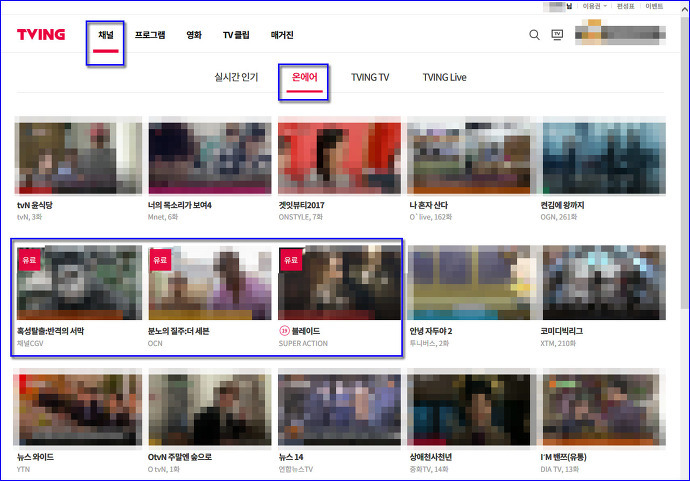Viewport: 690px width, 481px height.
Task: Switch to the 실시간 인기 tab
Action: (x=236, y=77)
